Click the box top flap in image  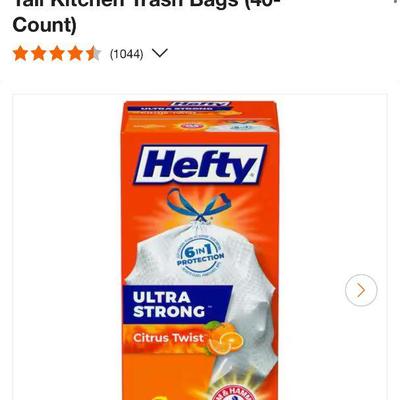coord(200,117)
